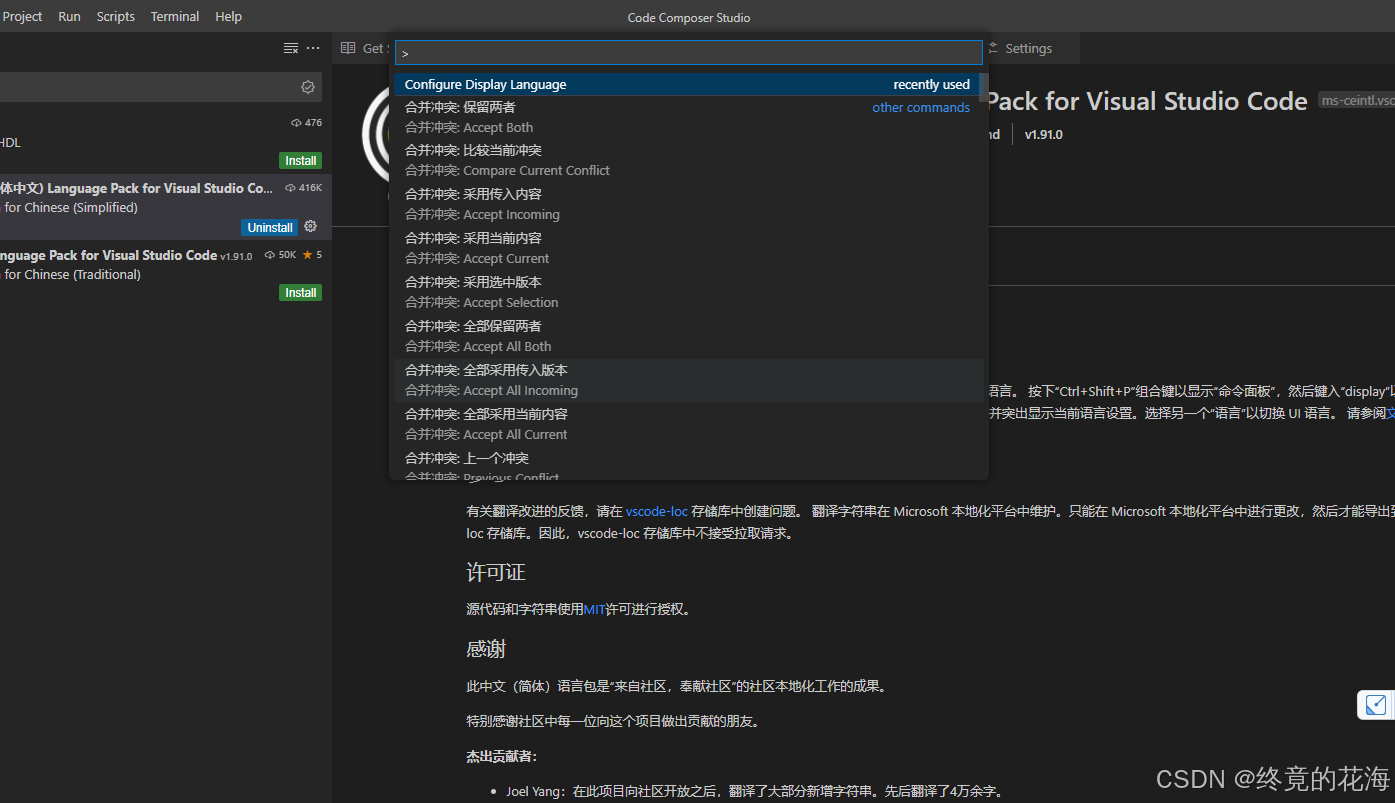The width and height of the screenshot is (1395, 803).
Task: Click the Get Started tab book icon
Action: [x=348, y=48]
